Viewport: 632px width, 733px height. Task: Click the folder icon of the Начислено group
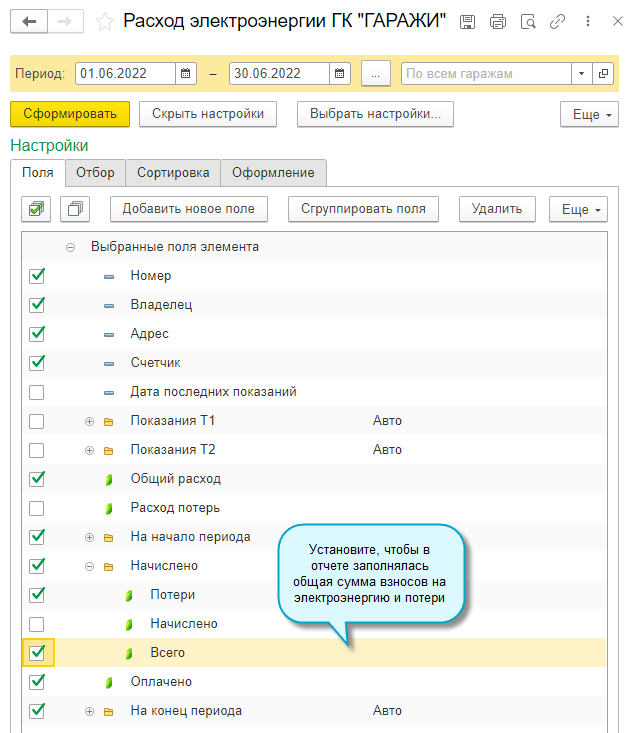pyautogui.click(x=108, y=567)
